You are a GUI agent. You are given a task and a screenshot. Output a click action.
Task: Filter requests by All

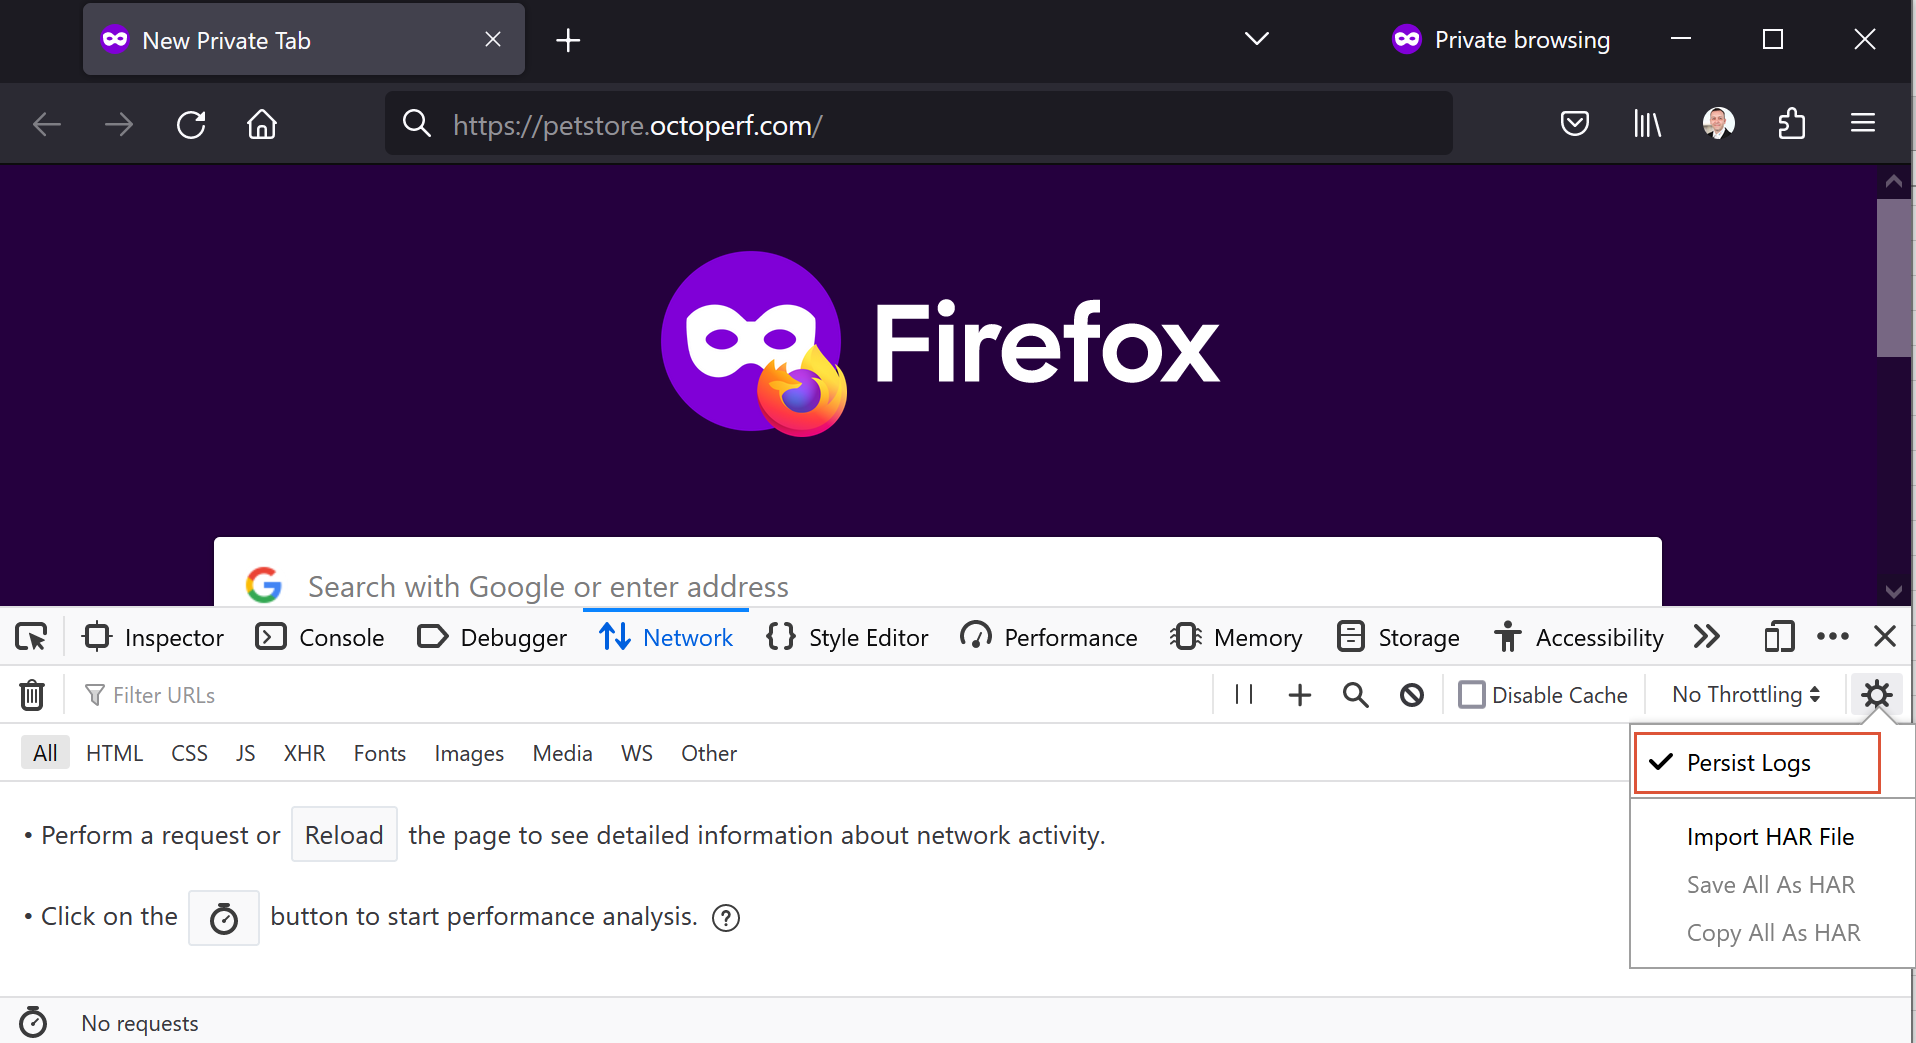point(45,753)
